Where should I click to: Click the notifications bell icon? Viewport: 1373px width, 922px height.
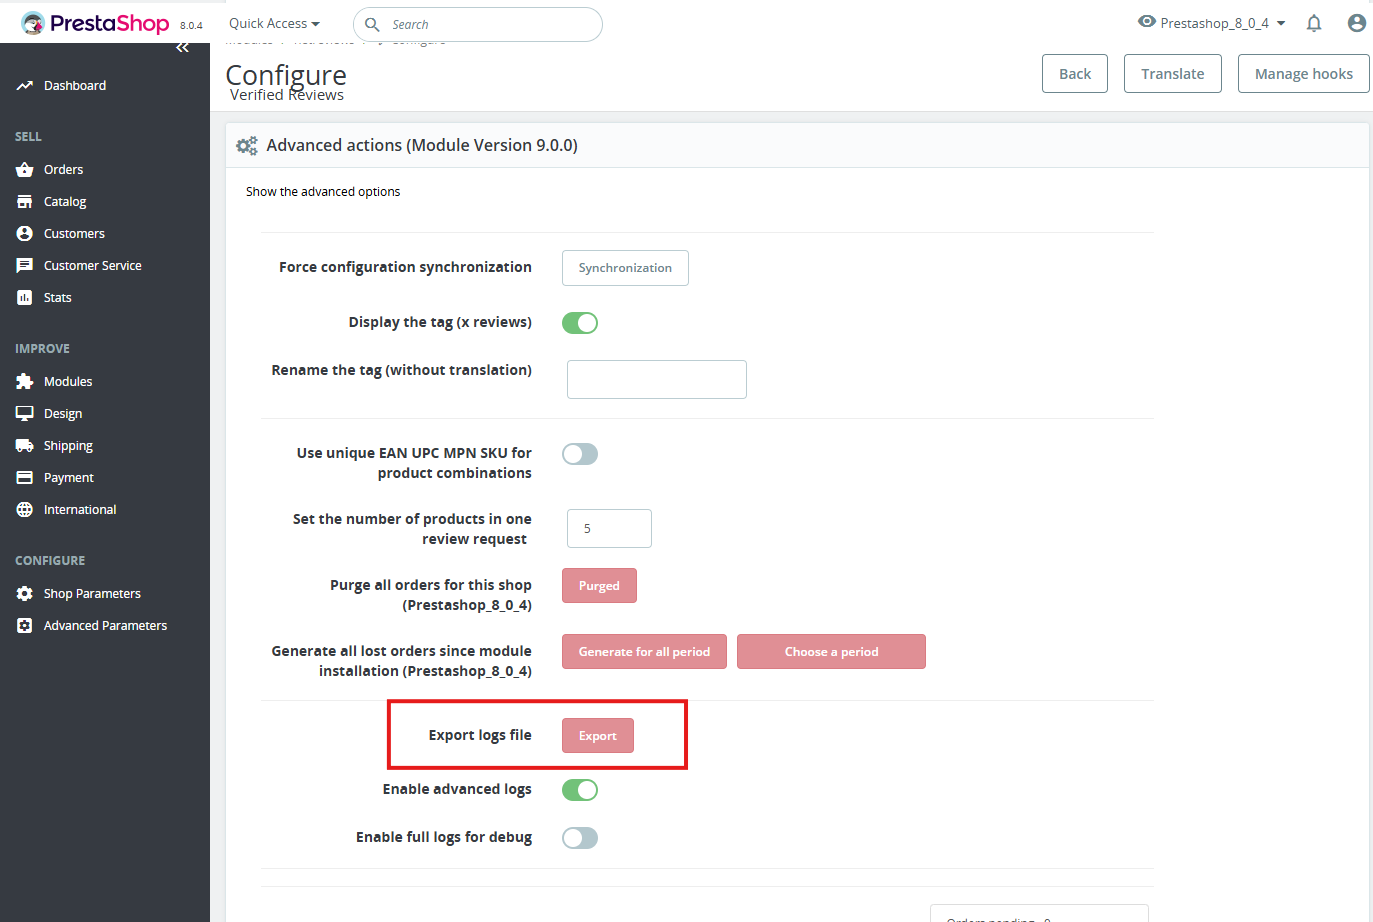(1314, 23)
